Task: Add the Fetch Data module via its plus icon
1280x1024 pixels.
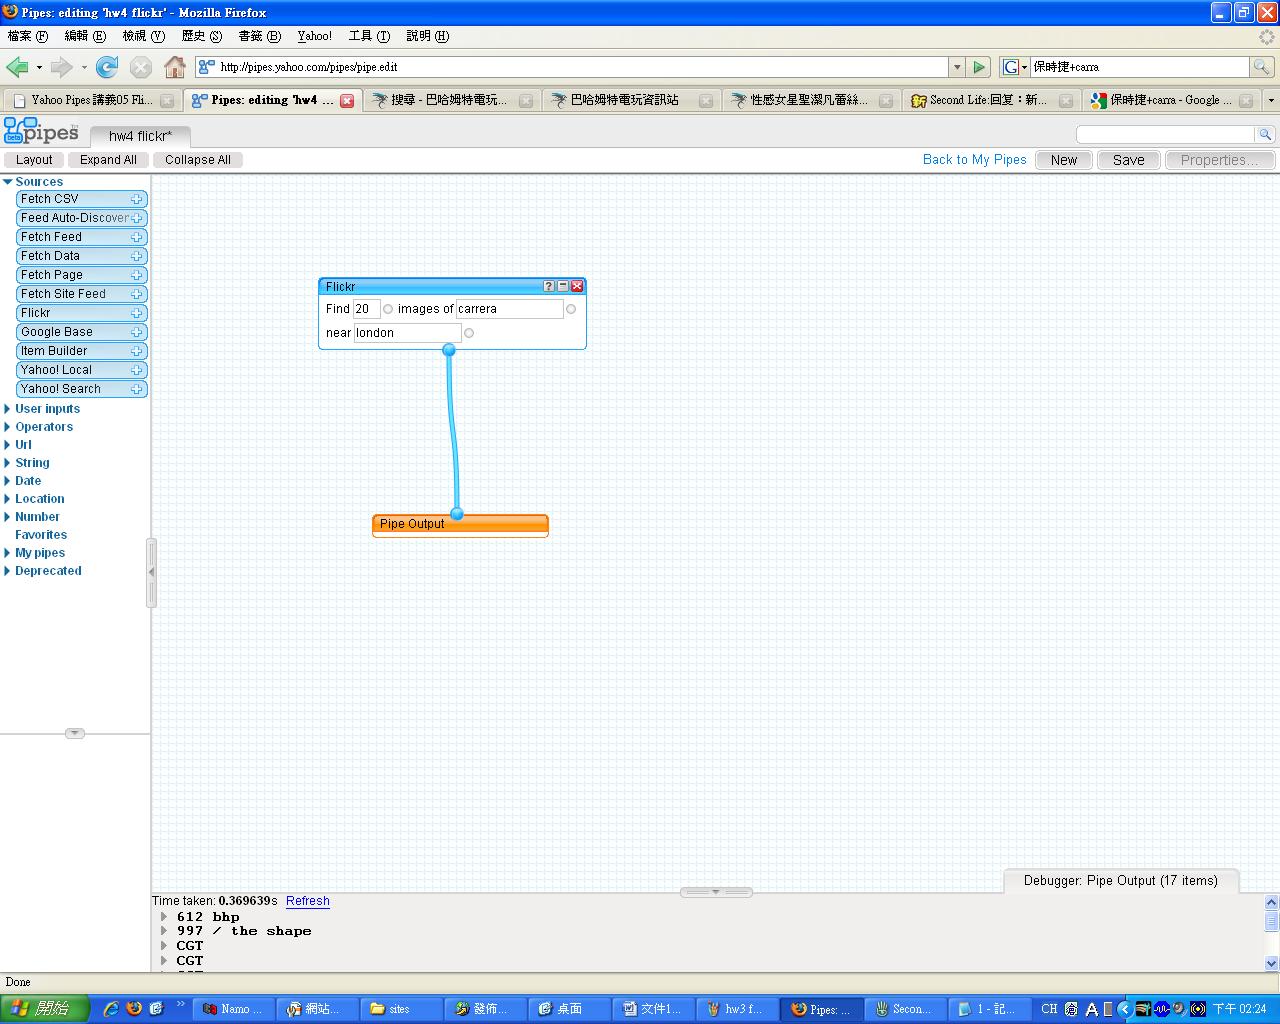Action: [x=137, y=256]
